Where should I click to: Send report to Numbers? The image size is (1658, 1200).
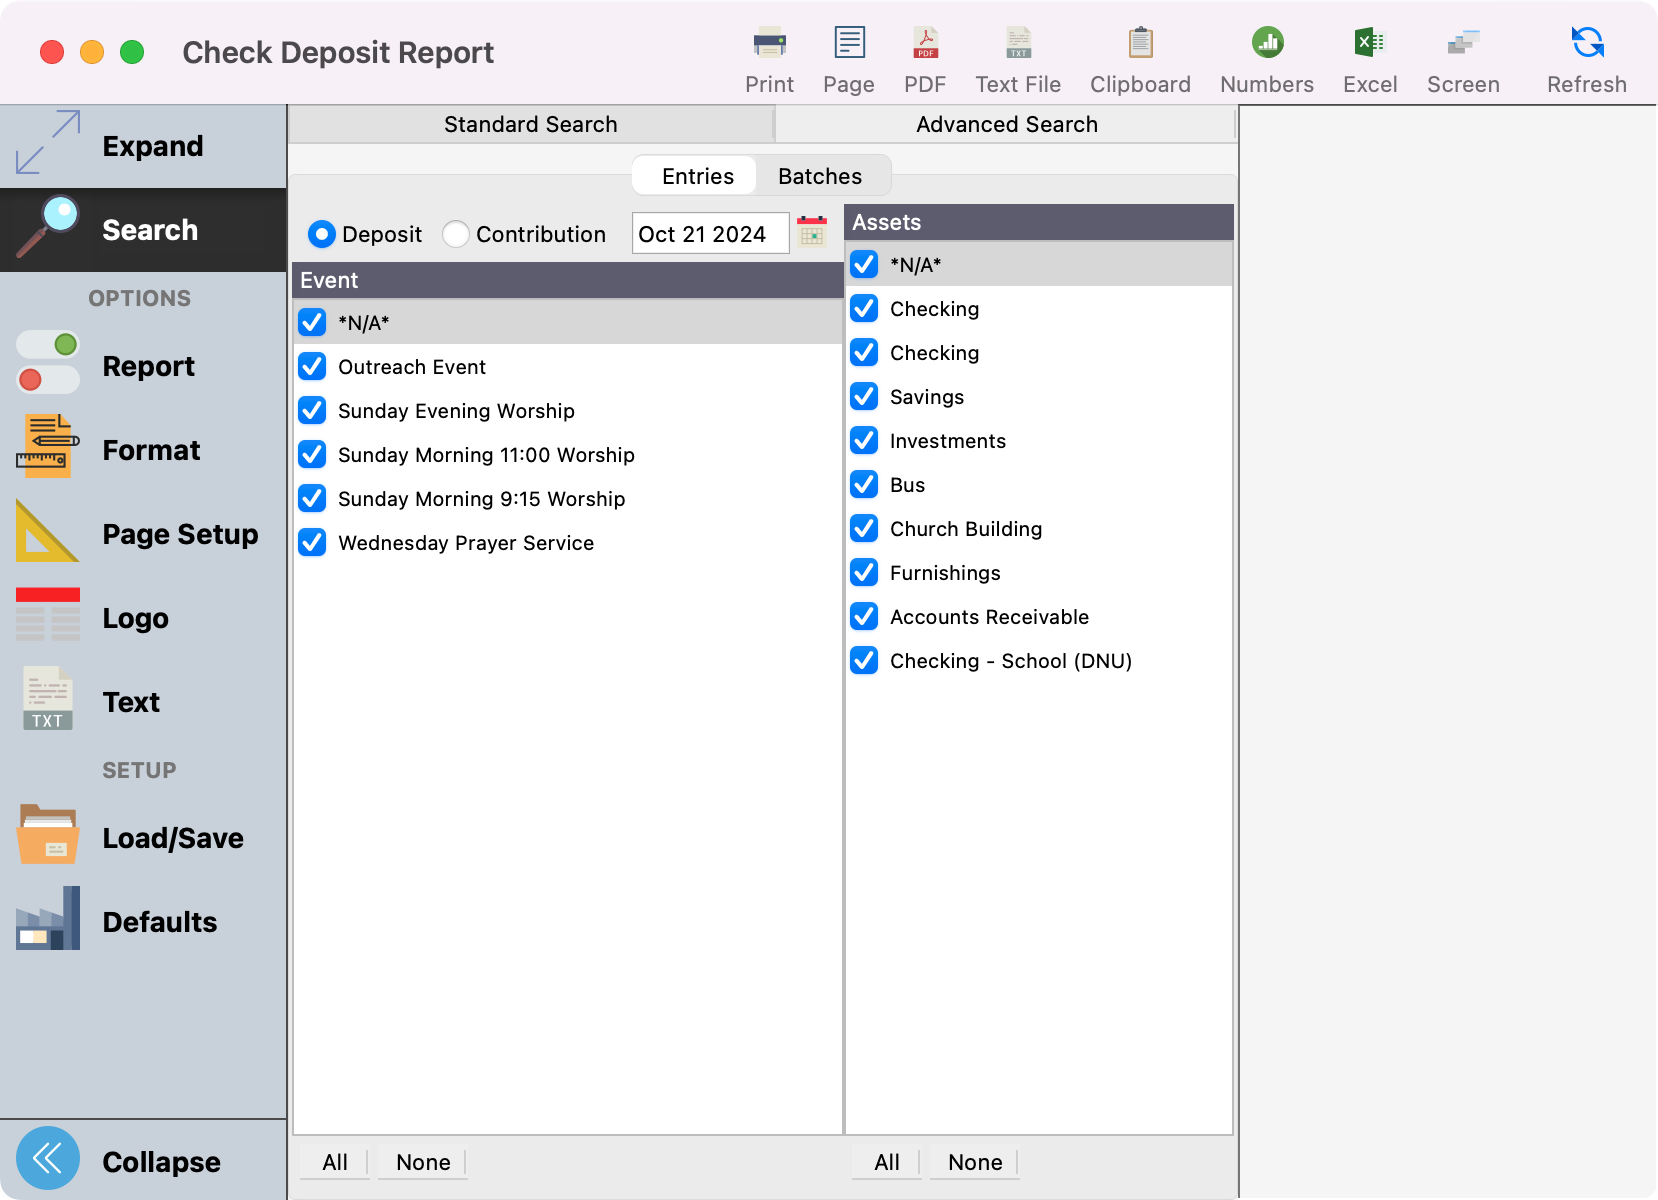(x=1266, y=55)
